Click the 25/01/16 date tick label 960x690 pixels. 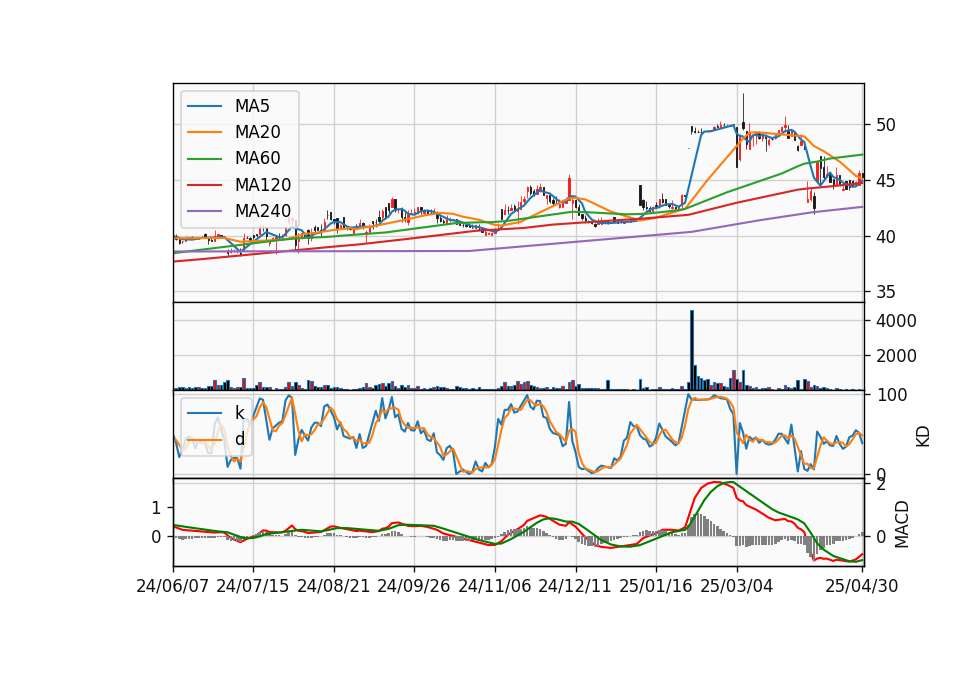(x=656, y=586)
